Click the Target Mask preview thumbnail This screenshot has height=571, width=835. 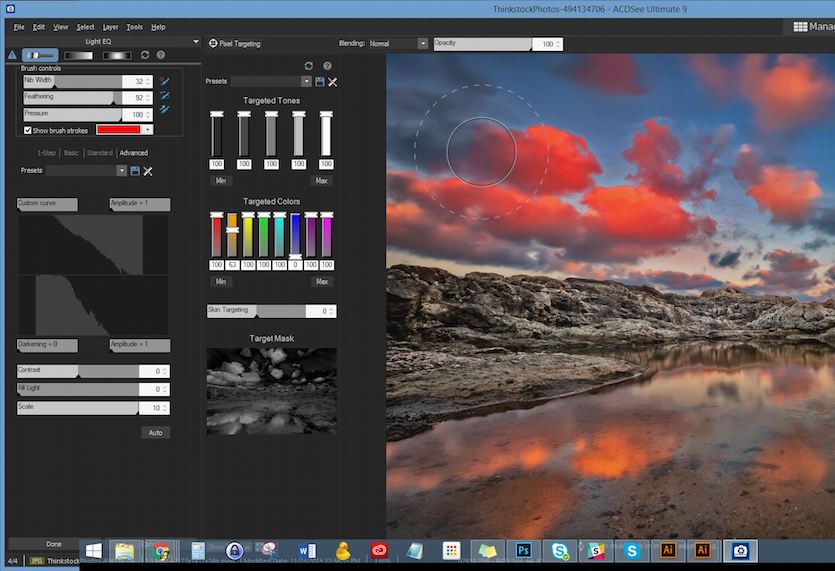click(x=272, y=390)
